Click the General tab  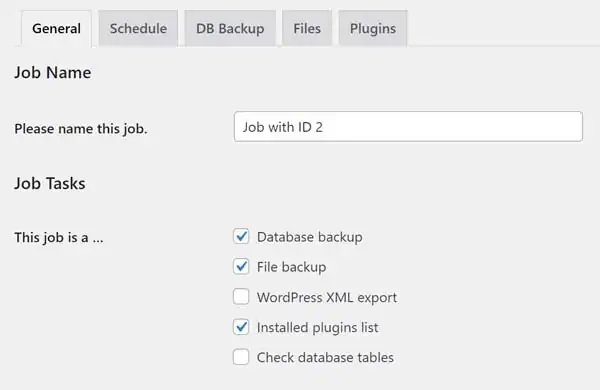tap(56, 28)
